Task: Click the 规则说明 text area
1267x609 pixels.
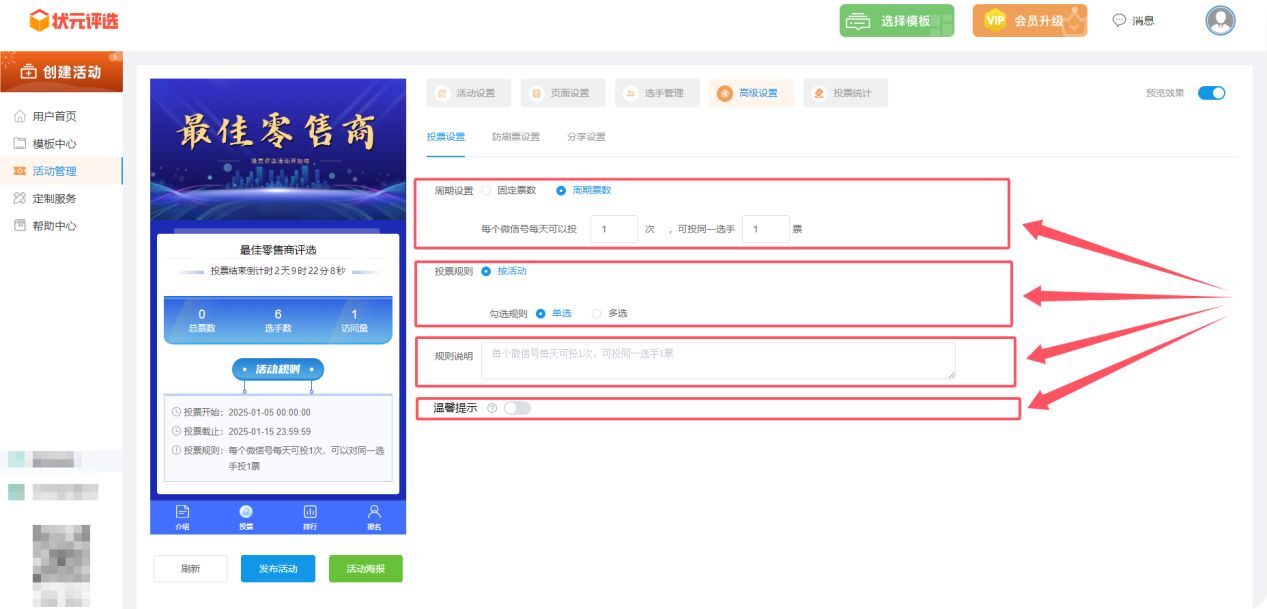Action: click(718, 361)
